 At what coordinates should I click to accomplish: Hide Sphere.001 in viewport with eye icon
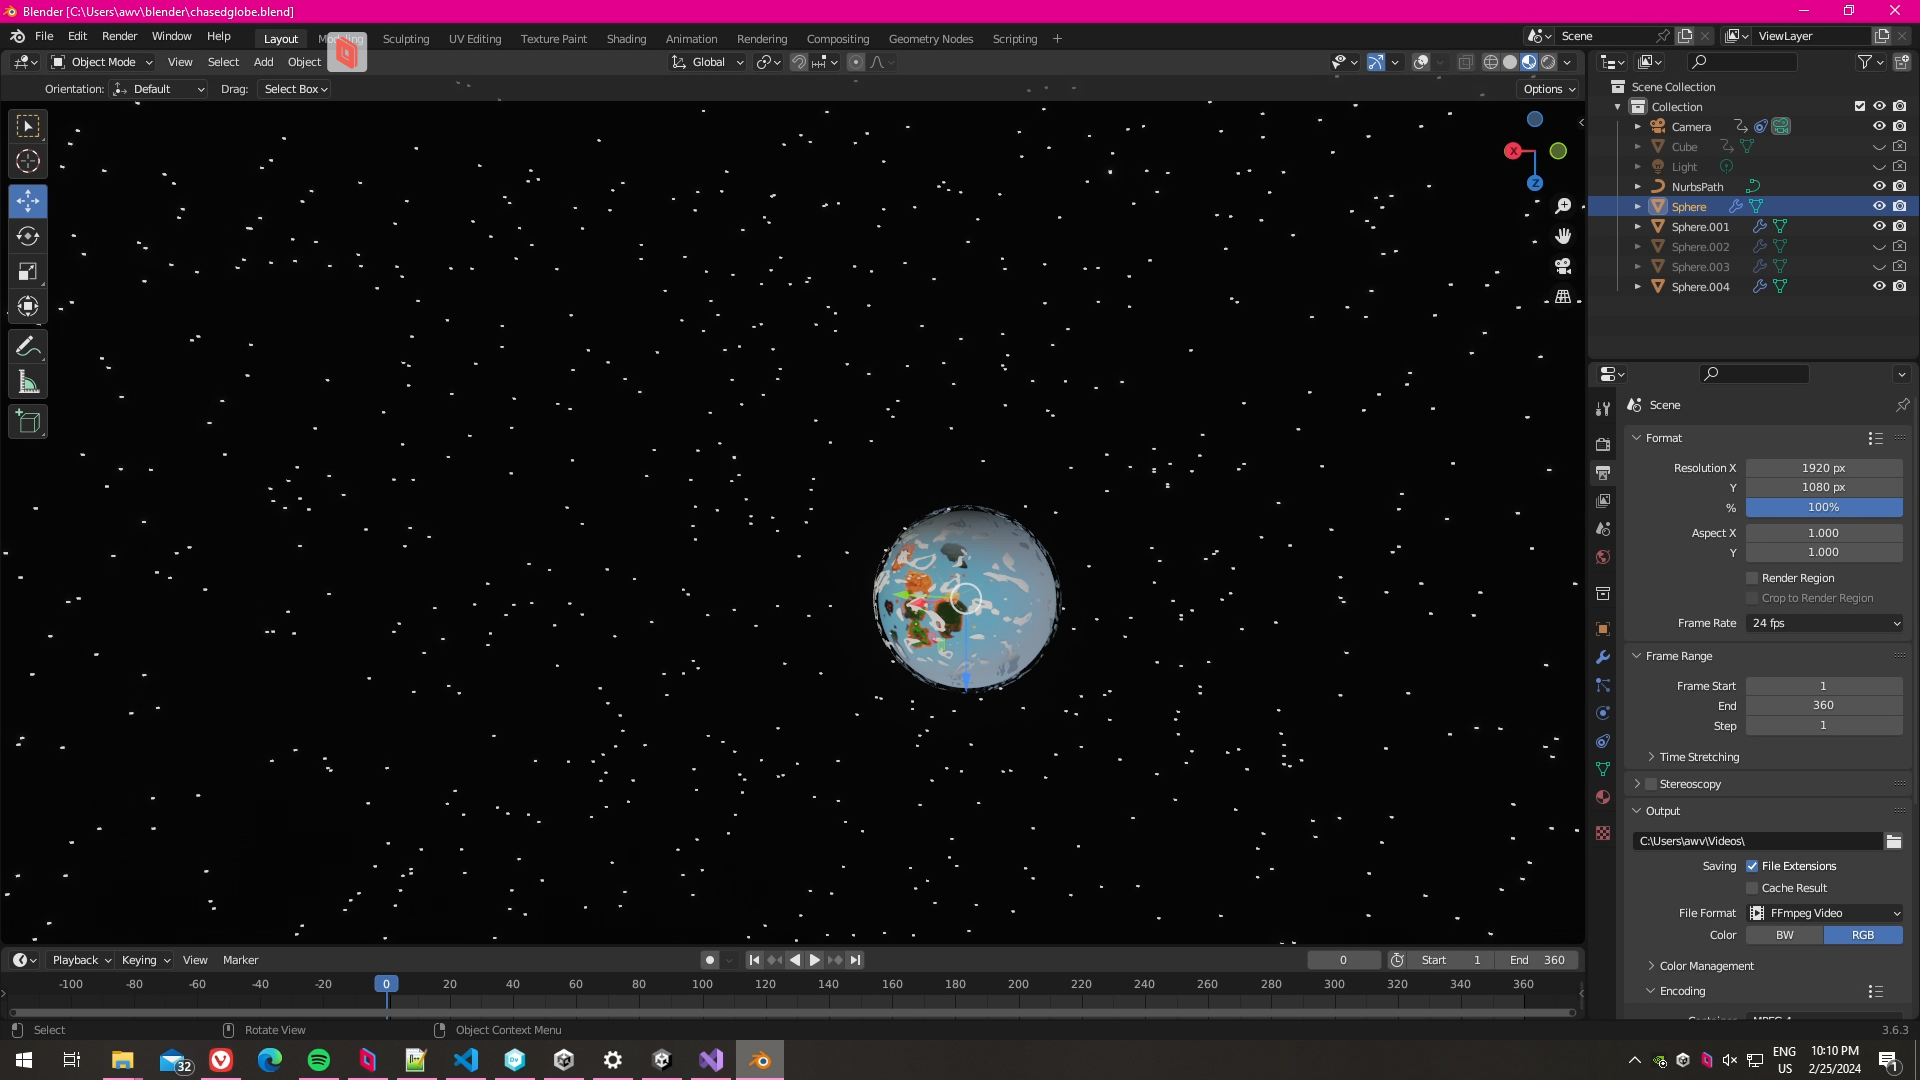tap(1879, 226)
